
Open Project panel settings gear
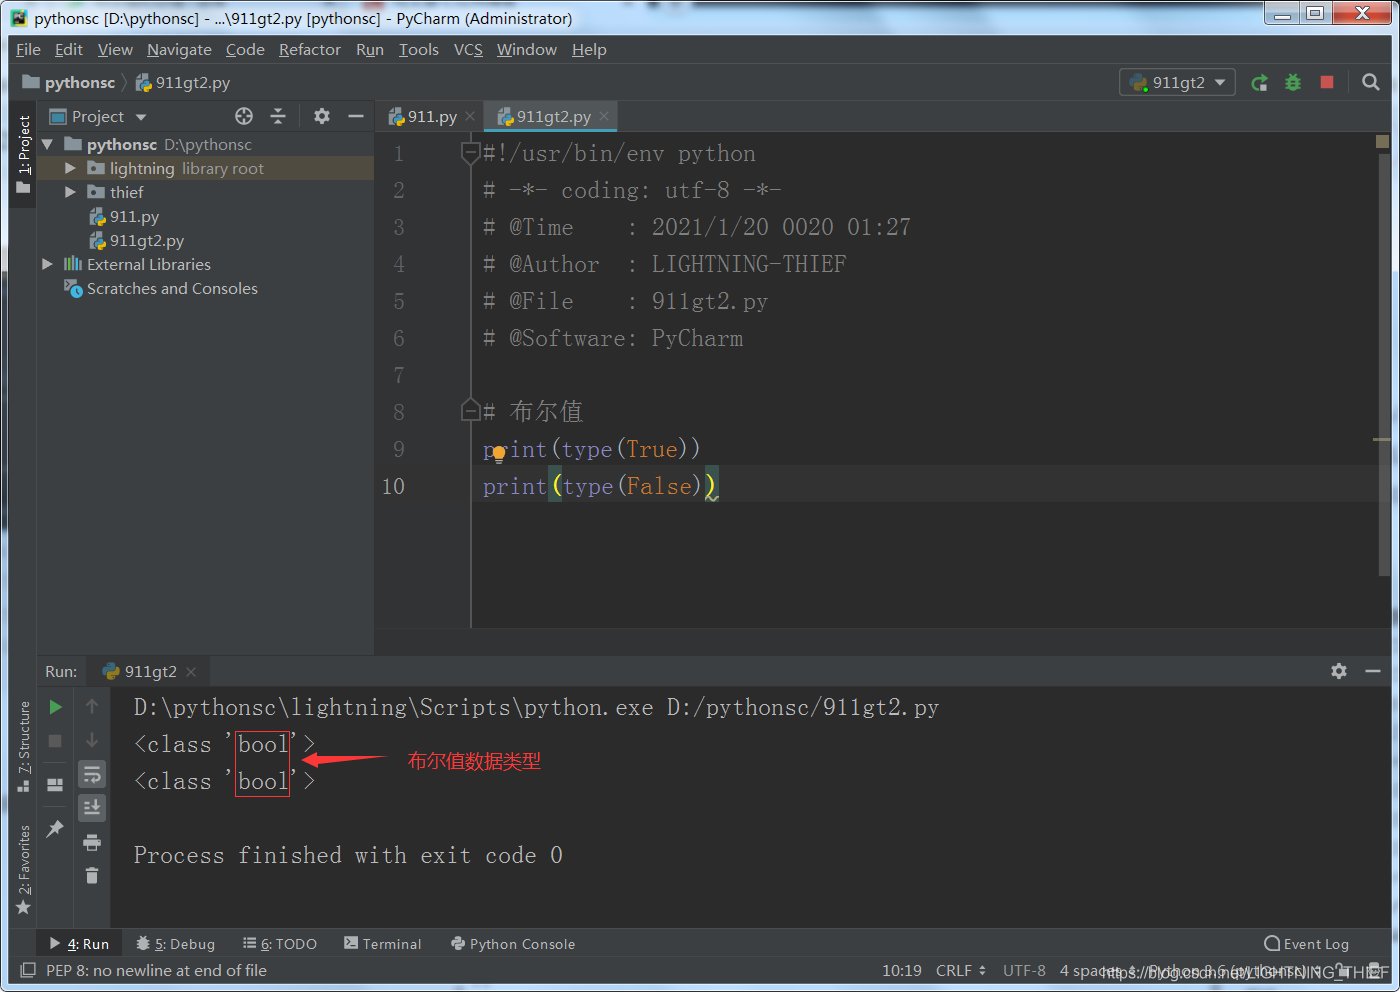322,116
